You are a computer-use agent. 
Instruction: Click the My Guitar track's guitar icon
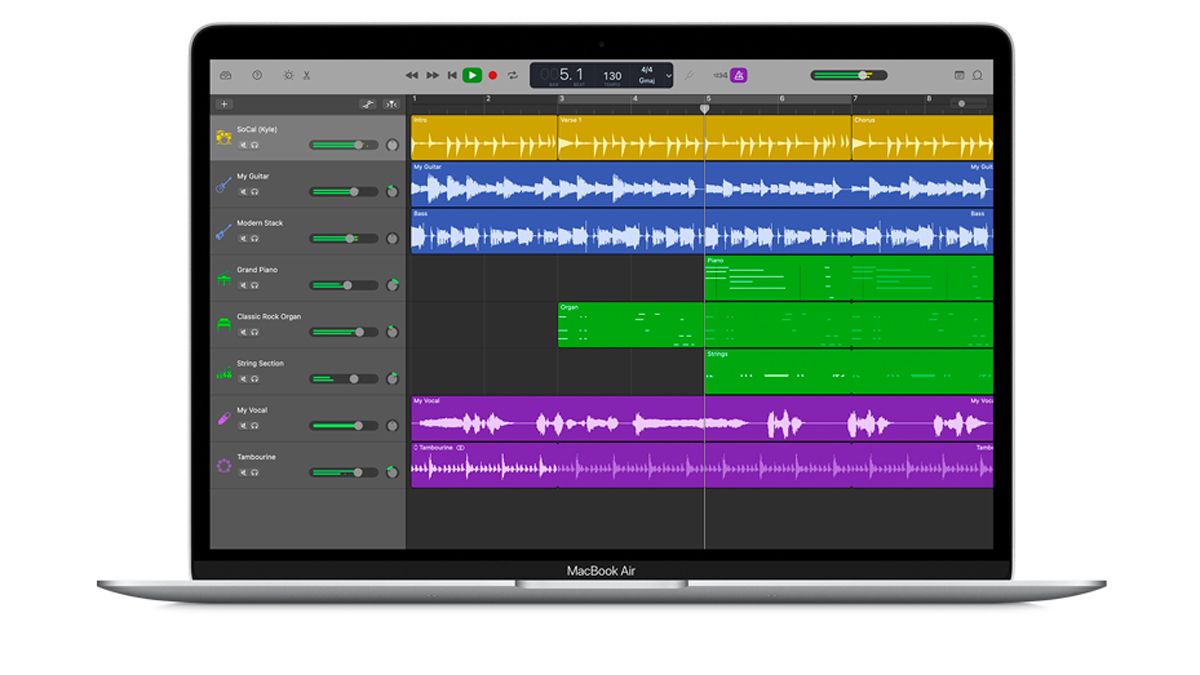point(225,183)
